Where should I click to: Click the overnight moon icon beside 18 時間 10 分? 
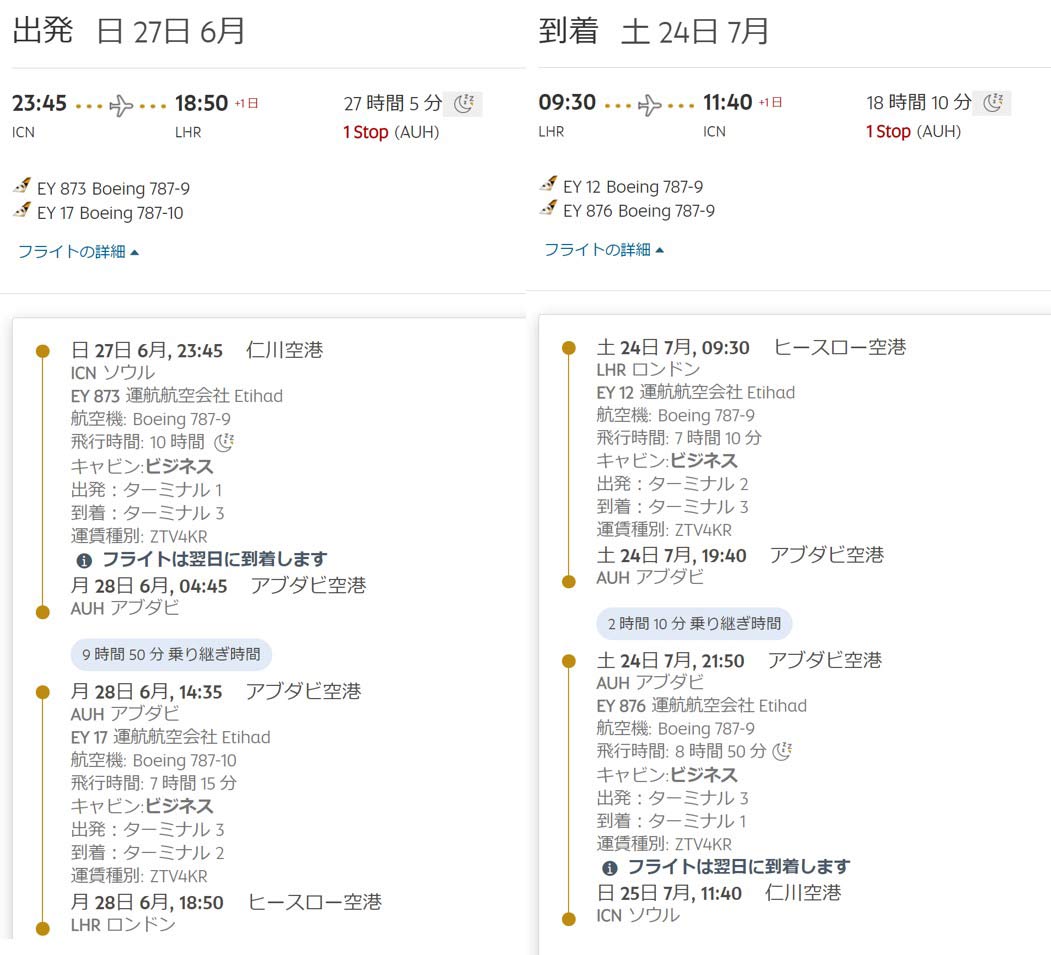coord(993,102)
